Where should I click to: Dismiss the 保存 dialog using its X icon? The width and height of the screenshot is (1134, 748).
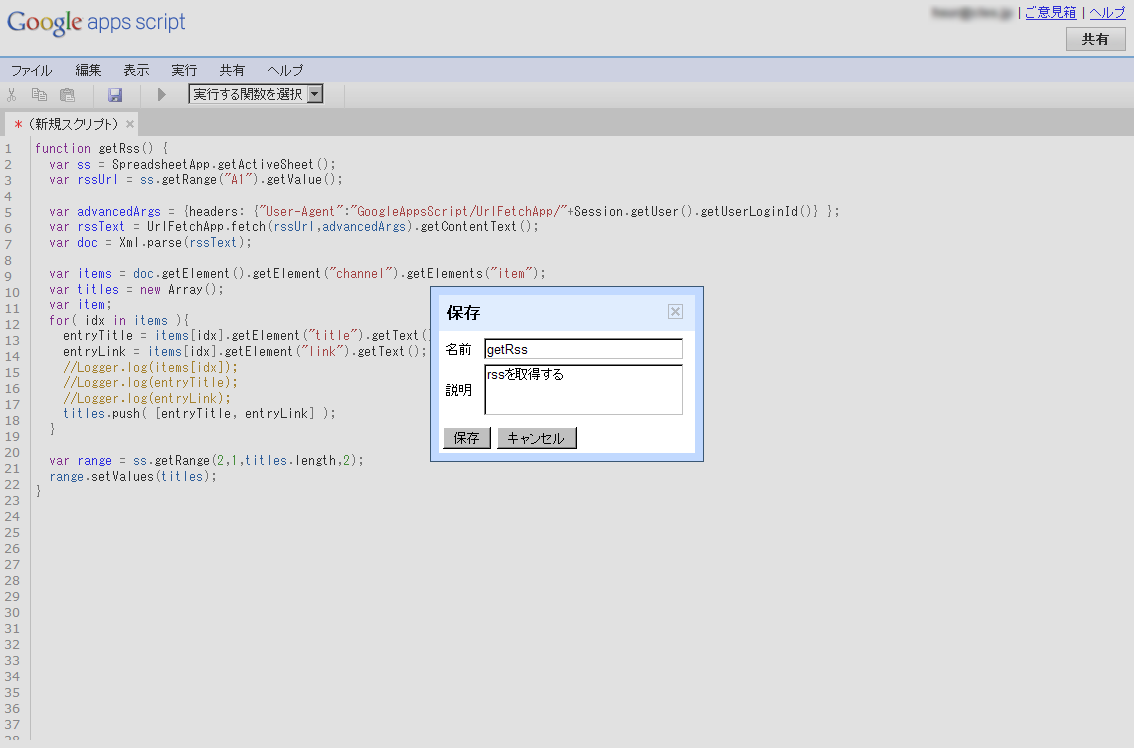675,312
